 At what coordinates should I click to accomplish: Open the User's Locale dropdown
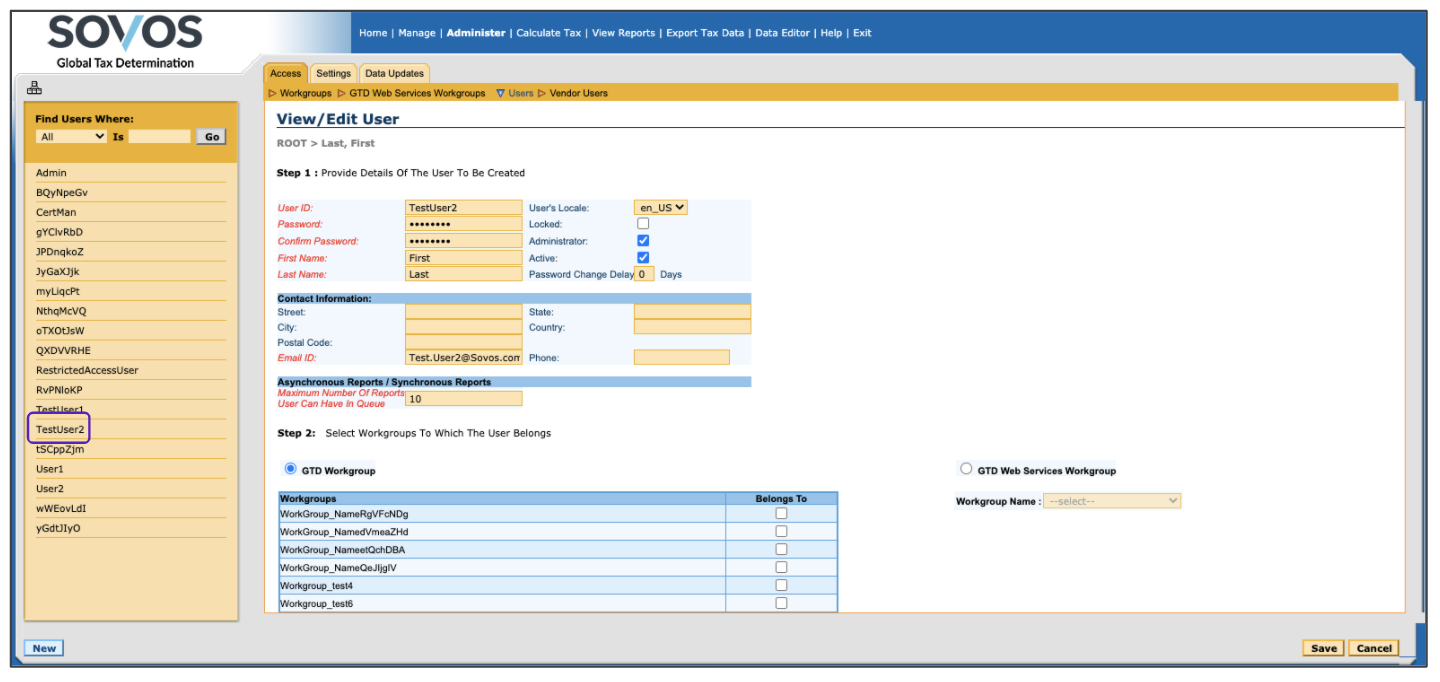[661, 208]
